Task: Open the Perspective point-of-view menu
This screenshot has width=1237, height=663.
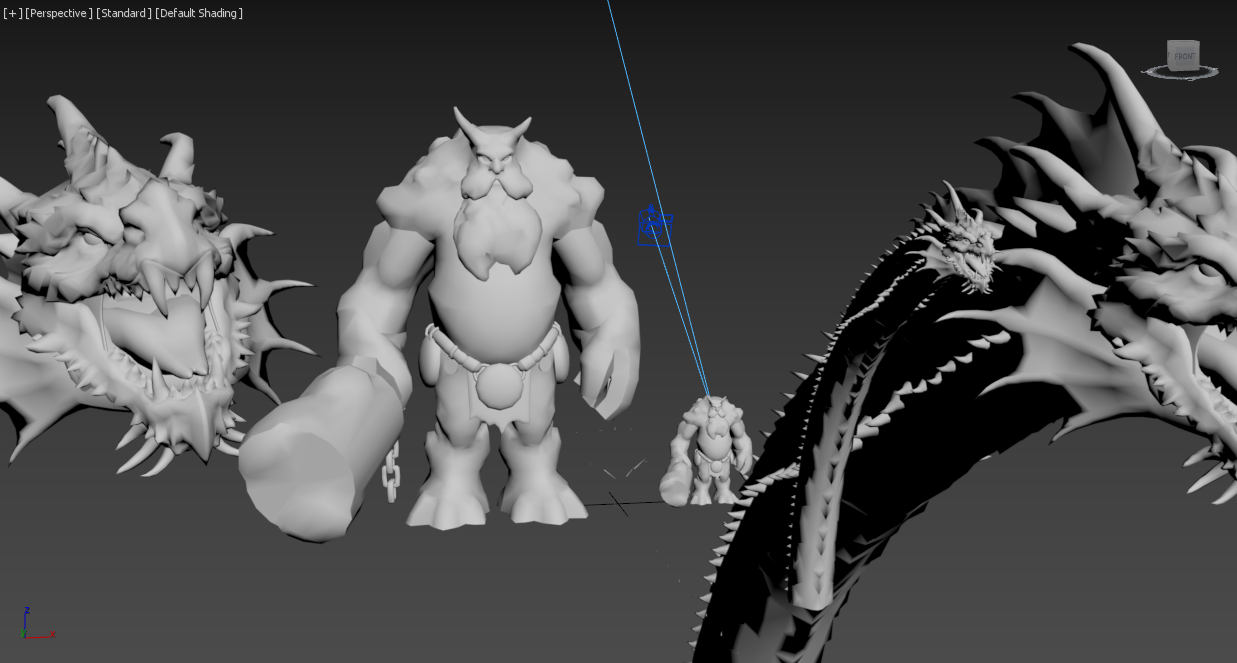Action: (58, 13)
